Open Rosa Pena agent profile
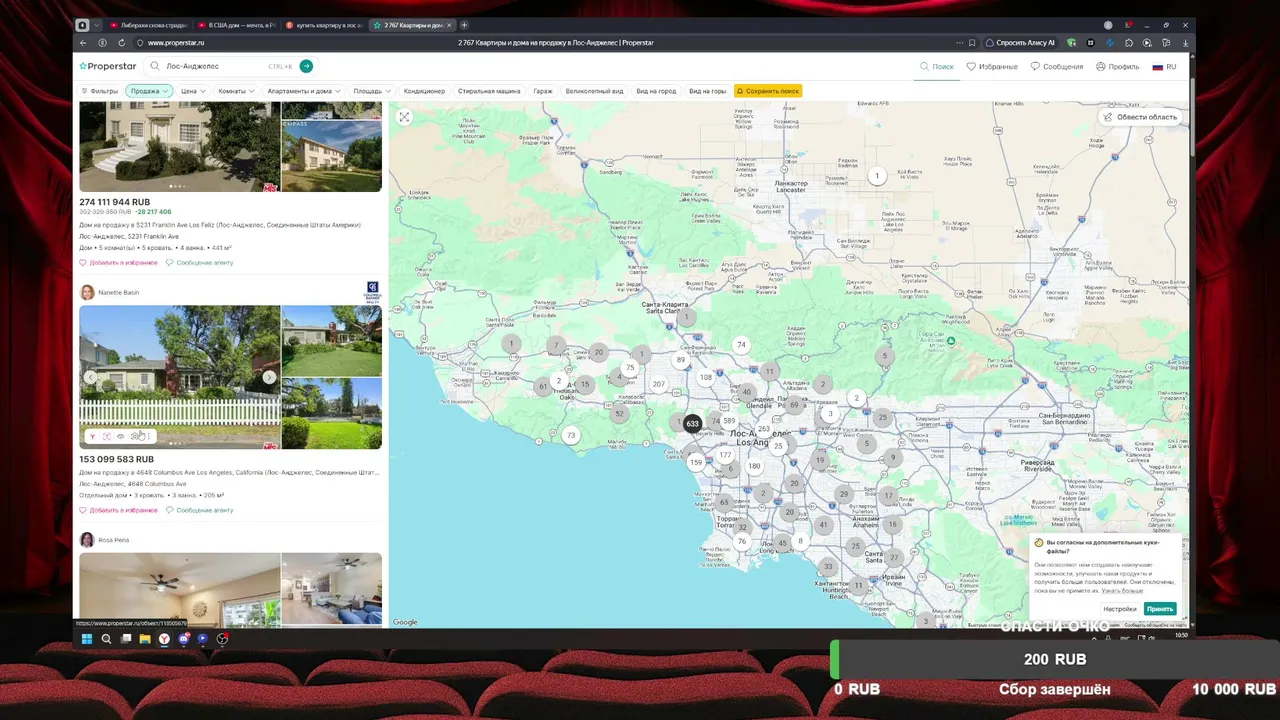Viewport: 1280px width, 720px height. tap(105, 540)
